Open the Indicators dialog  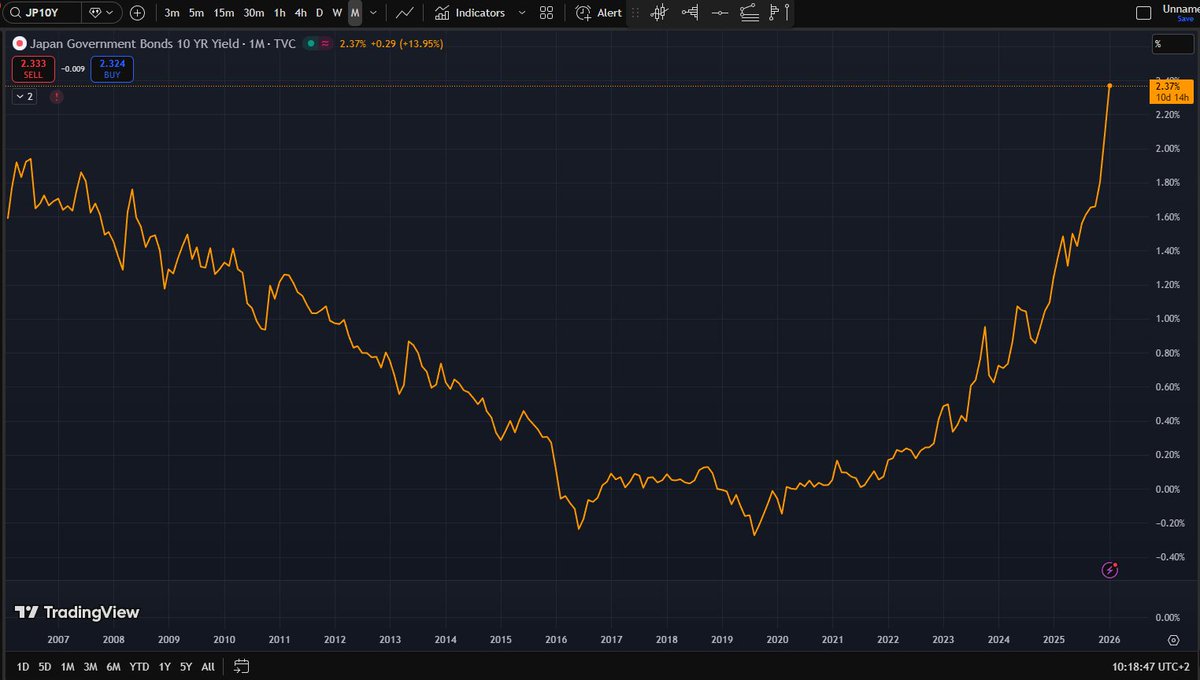[x=469, y=13]
